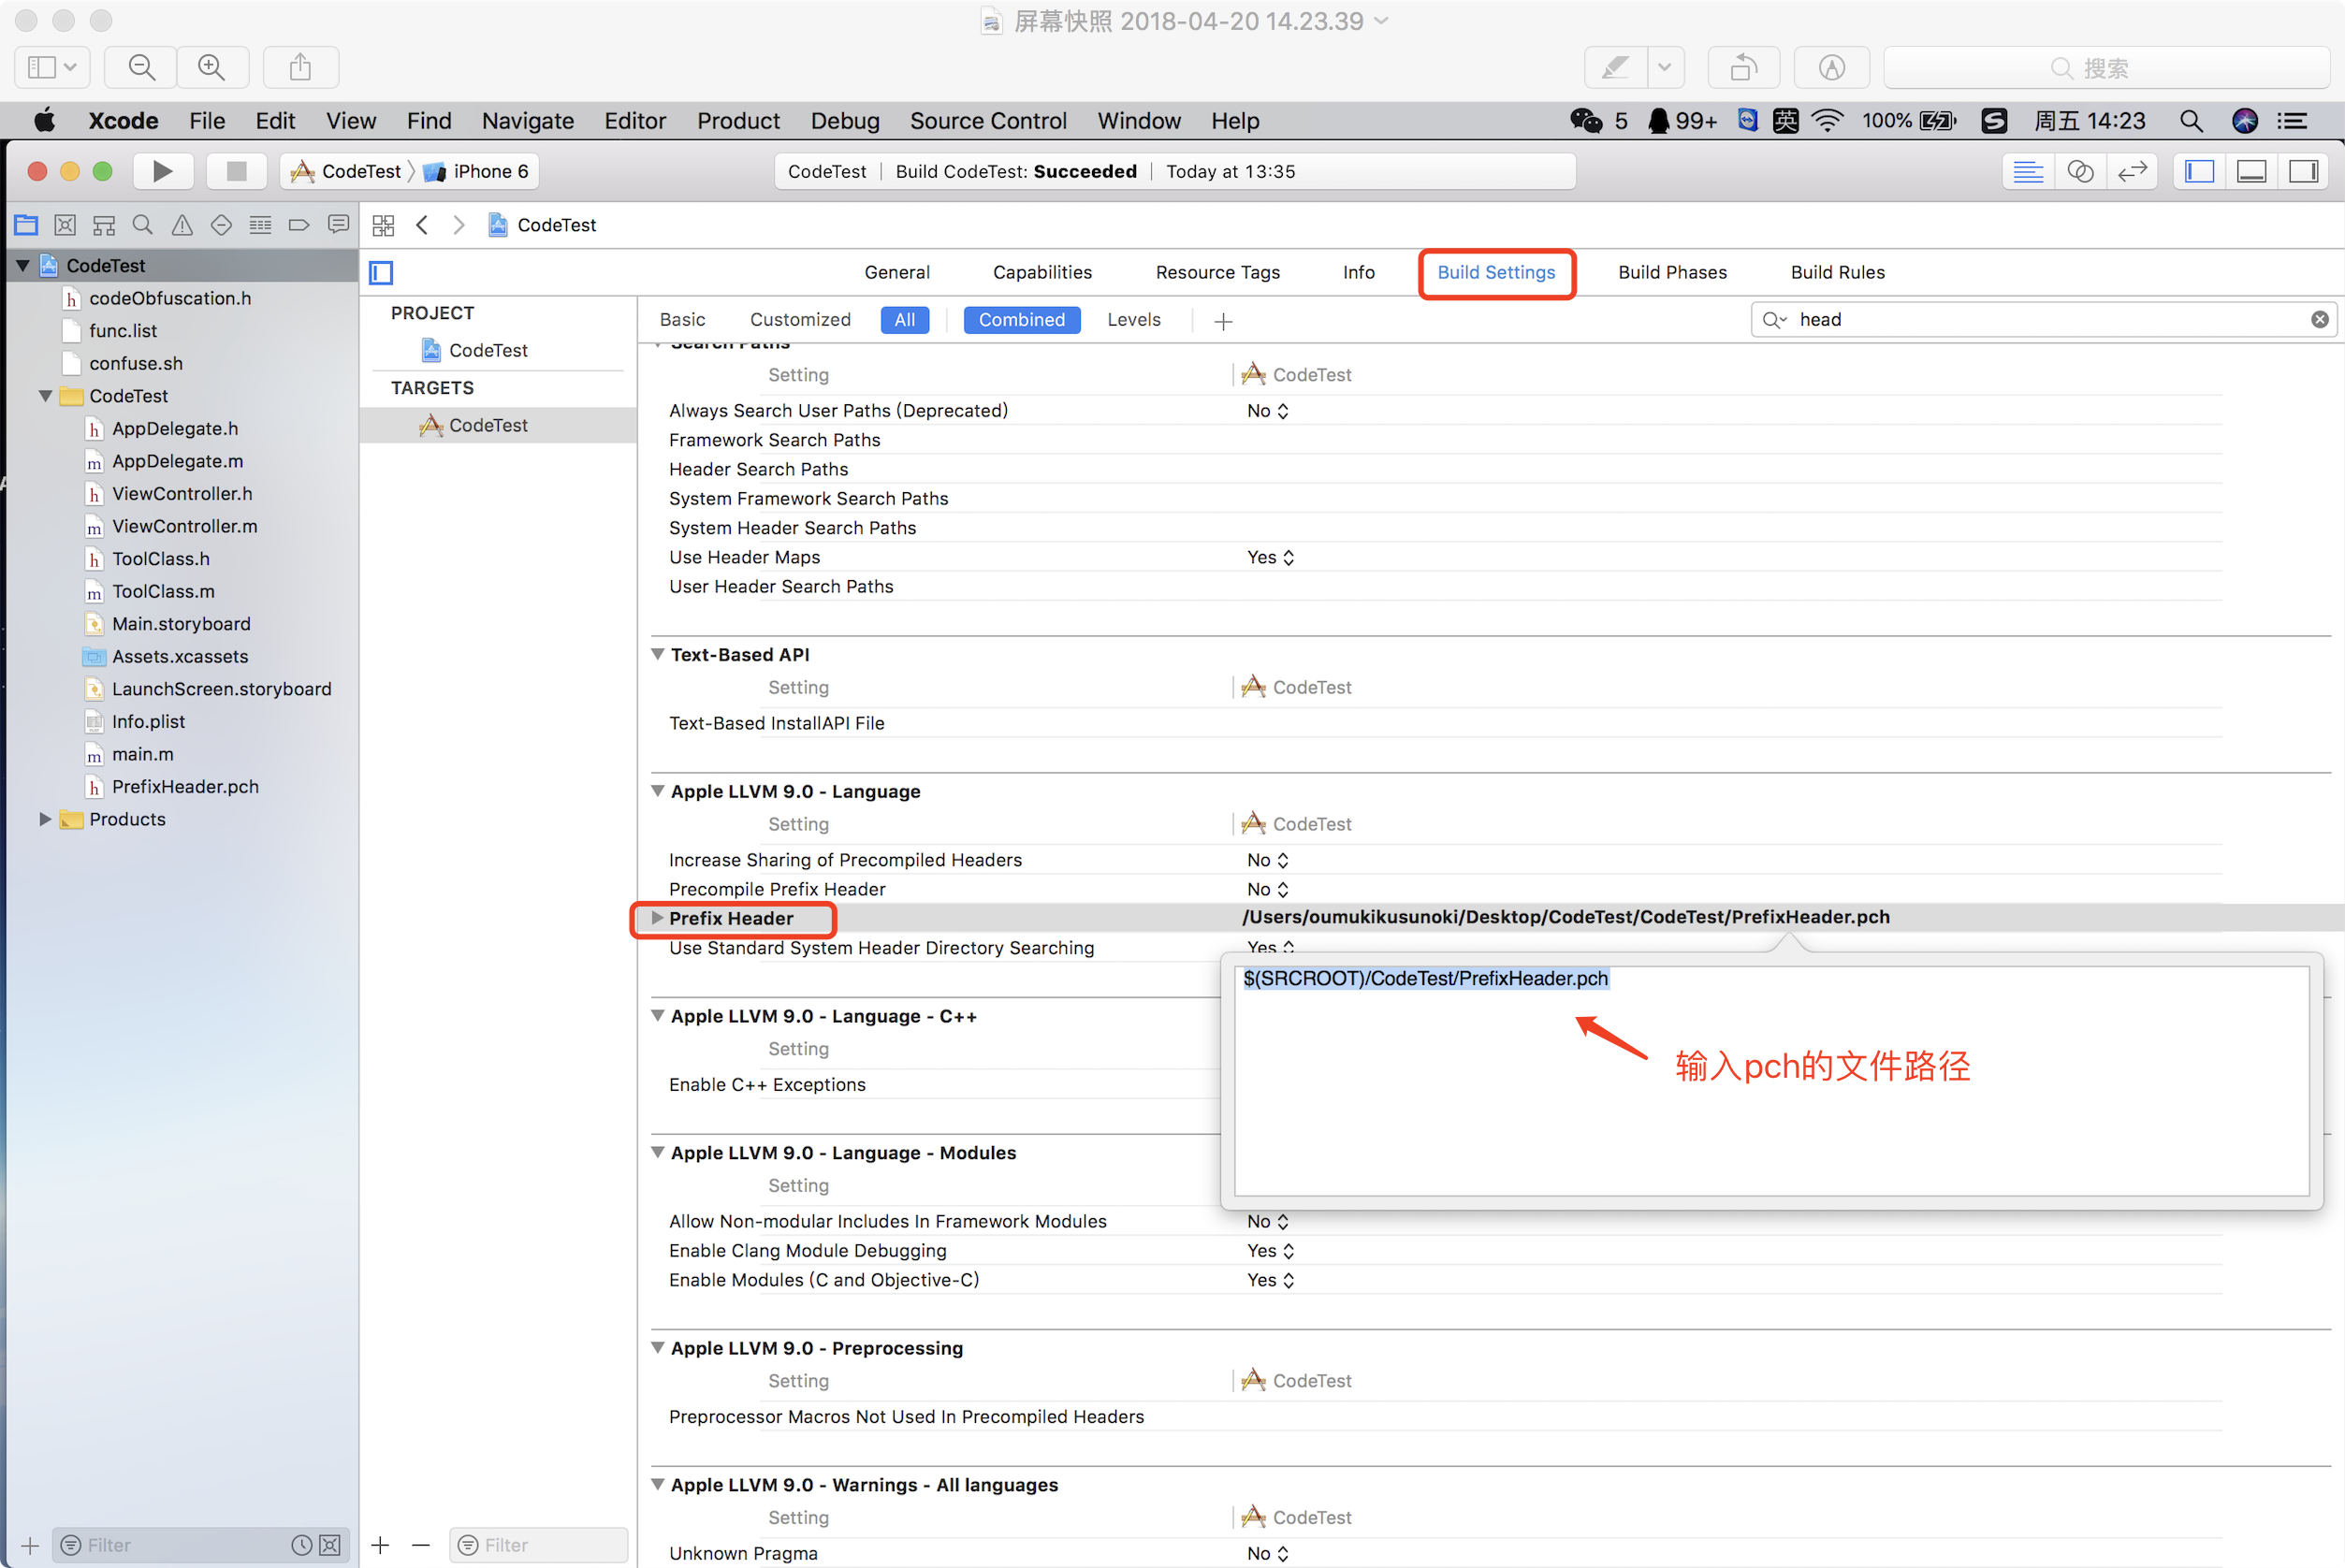Viewport: 2345px width, 1568px height.
Task: Toggle the left navigator panel
Action: [2200, 171]
